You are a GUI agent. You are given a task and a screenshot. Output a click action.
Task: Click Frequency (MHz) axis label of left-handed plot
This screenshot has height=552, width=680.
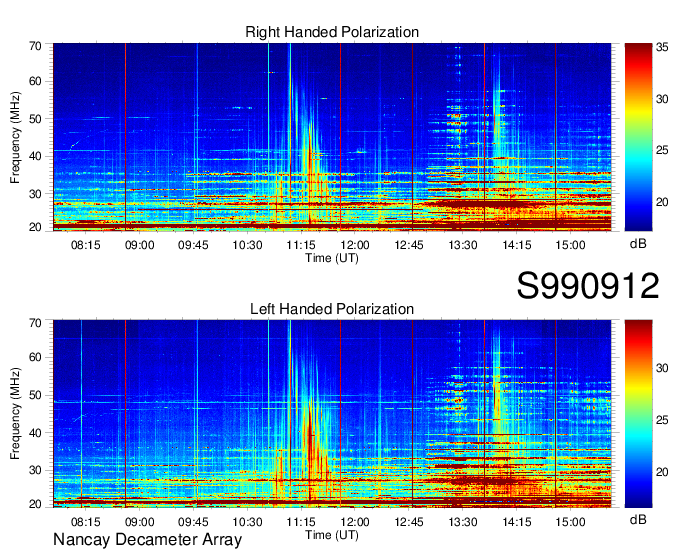pos(15,414)
